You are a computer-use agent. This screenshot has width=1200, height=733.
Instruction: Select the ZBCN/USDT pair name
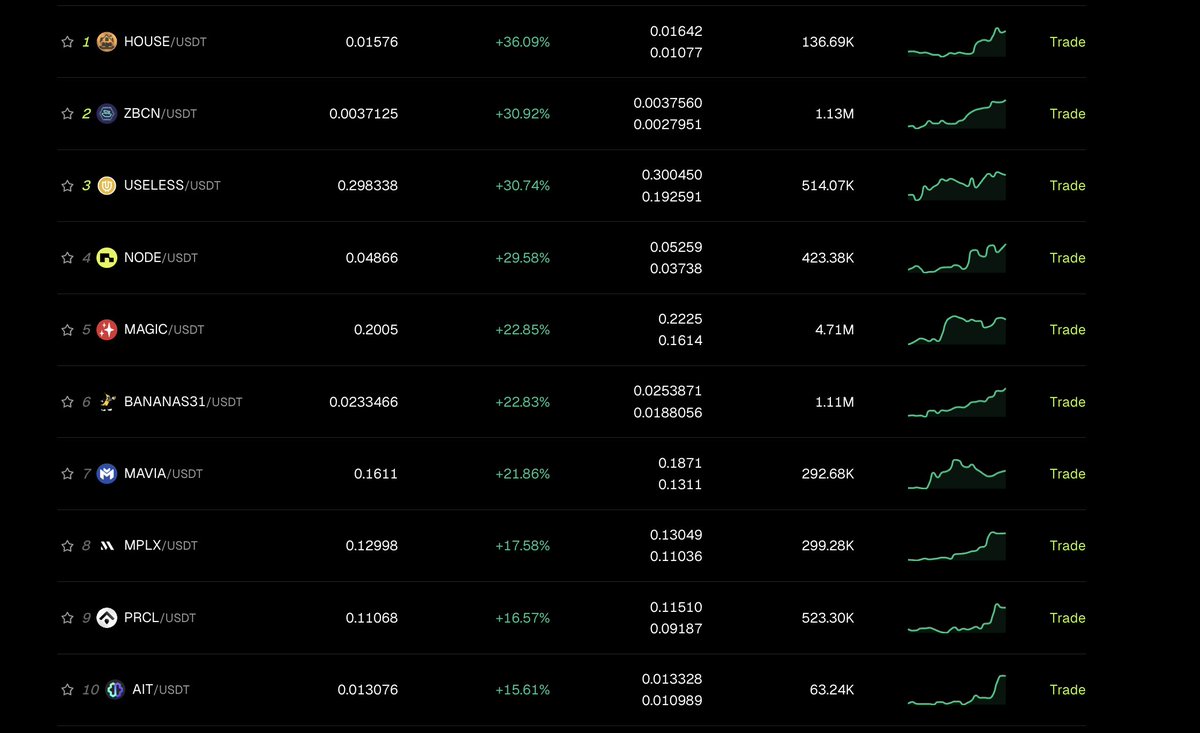[160, 114]
